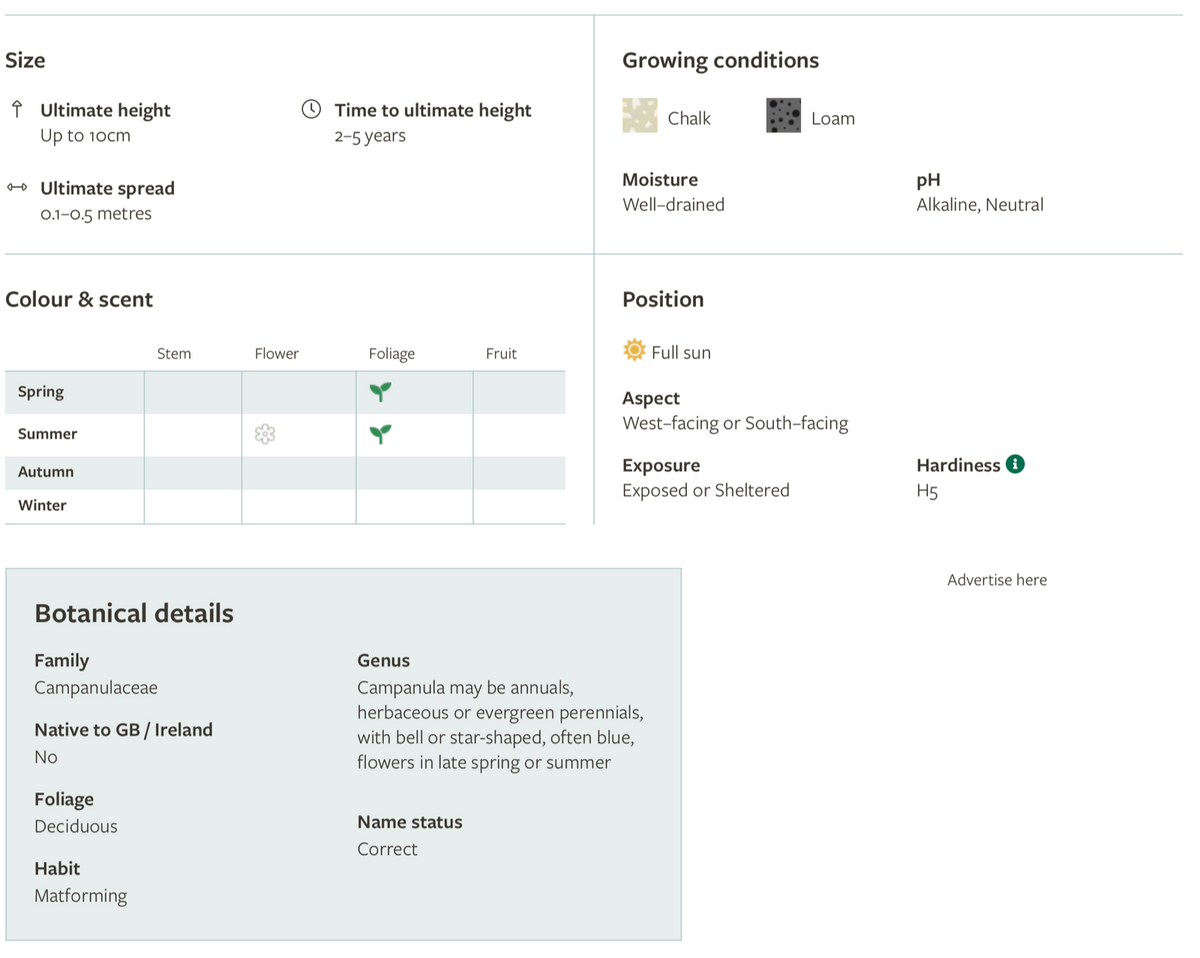Click the Deciduous foliage value
The height and width of the screenshot is (958, 1200).
click(x=76, y=827)
